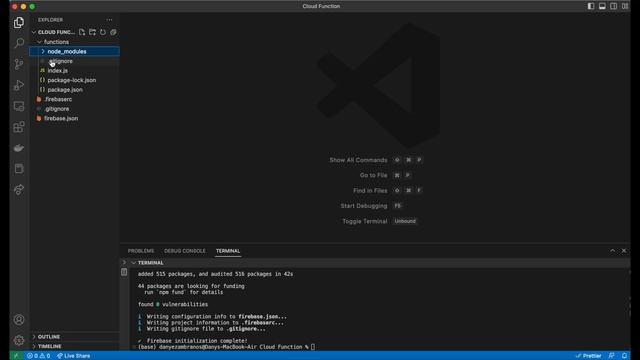Toggle primary side bar layout icon
This screenshot has height=360, width=640.
click(x=591, y=6)
